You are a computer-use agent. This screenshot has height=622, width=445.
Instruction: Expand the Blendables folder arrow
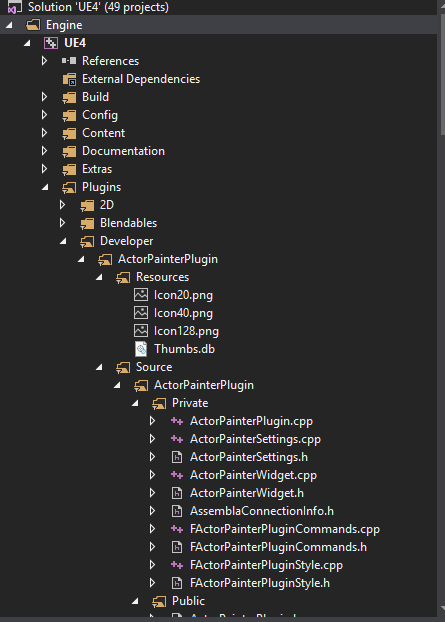tap(62, 223)
